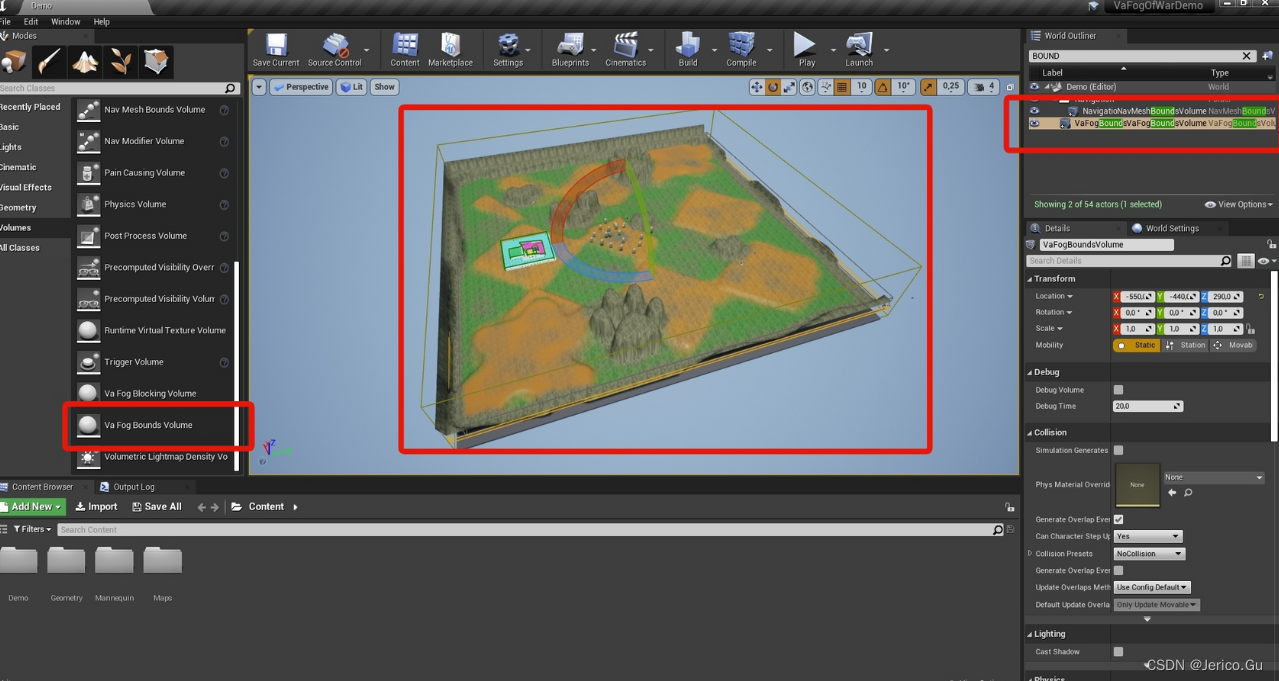Maximize or restore the viewport icon

(x=1009, y=87)
